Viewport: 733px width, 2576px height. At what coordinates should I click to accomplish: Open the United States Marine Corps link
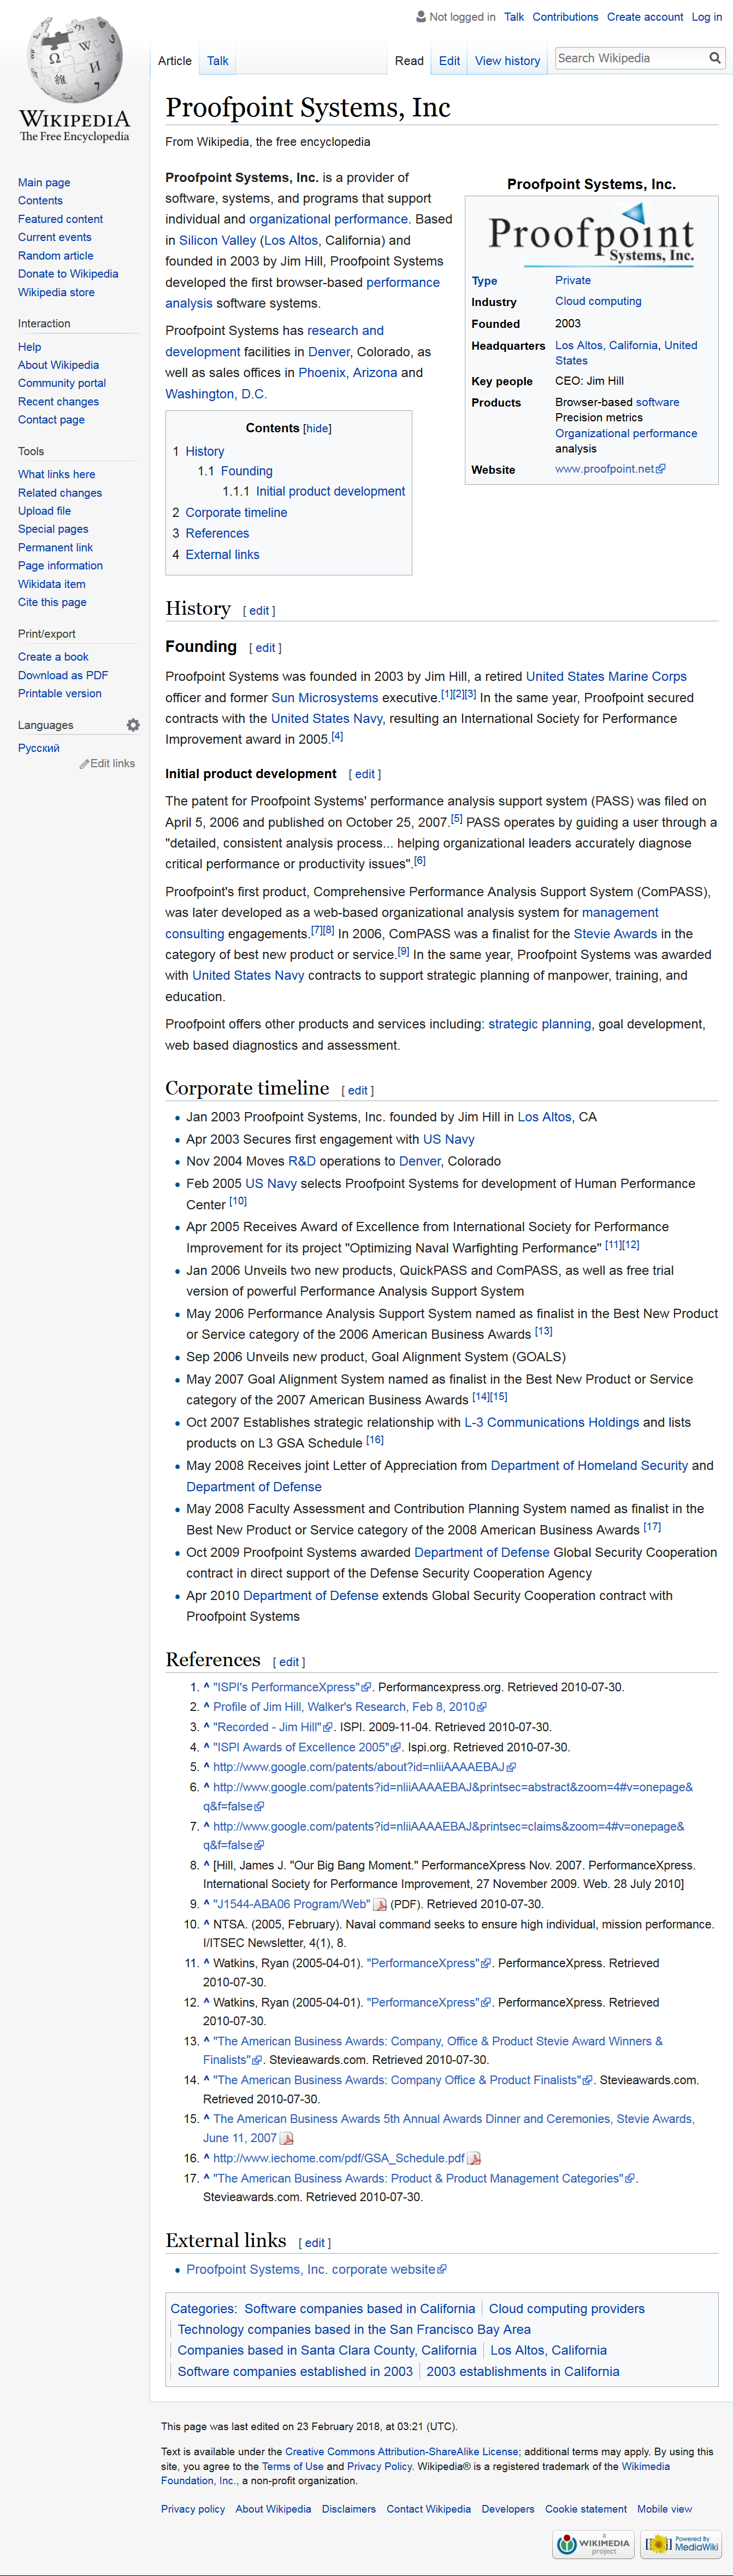click(x=606, y=677)
